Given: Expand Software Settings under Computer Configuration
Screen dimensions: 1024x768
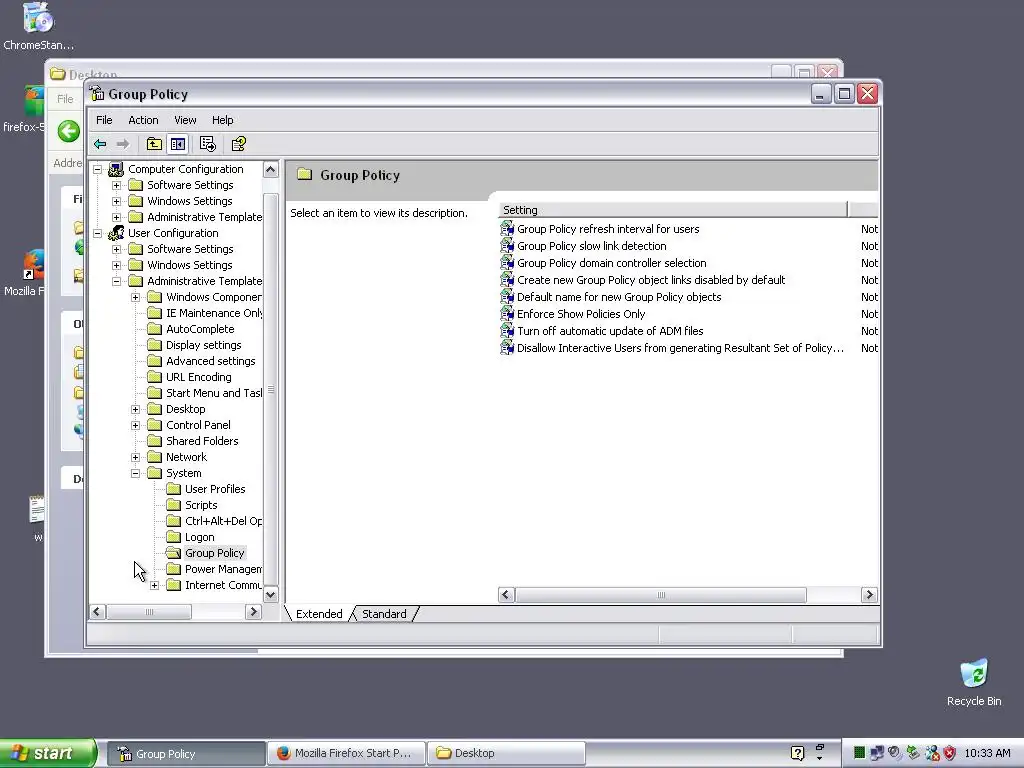Looking at the screenshot, I should (x=116, y=185).
